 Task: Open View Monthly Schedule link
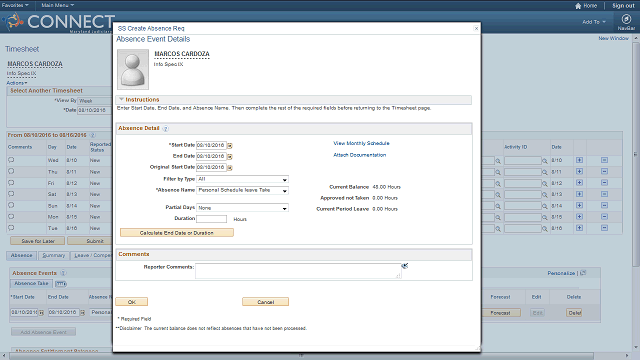tap(361, 143)
